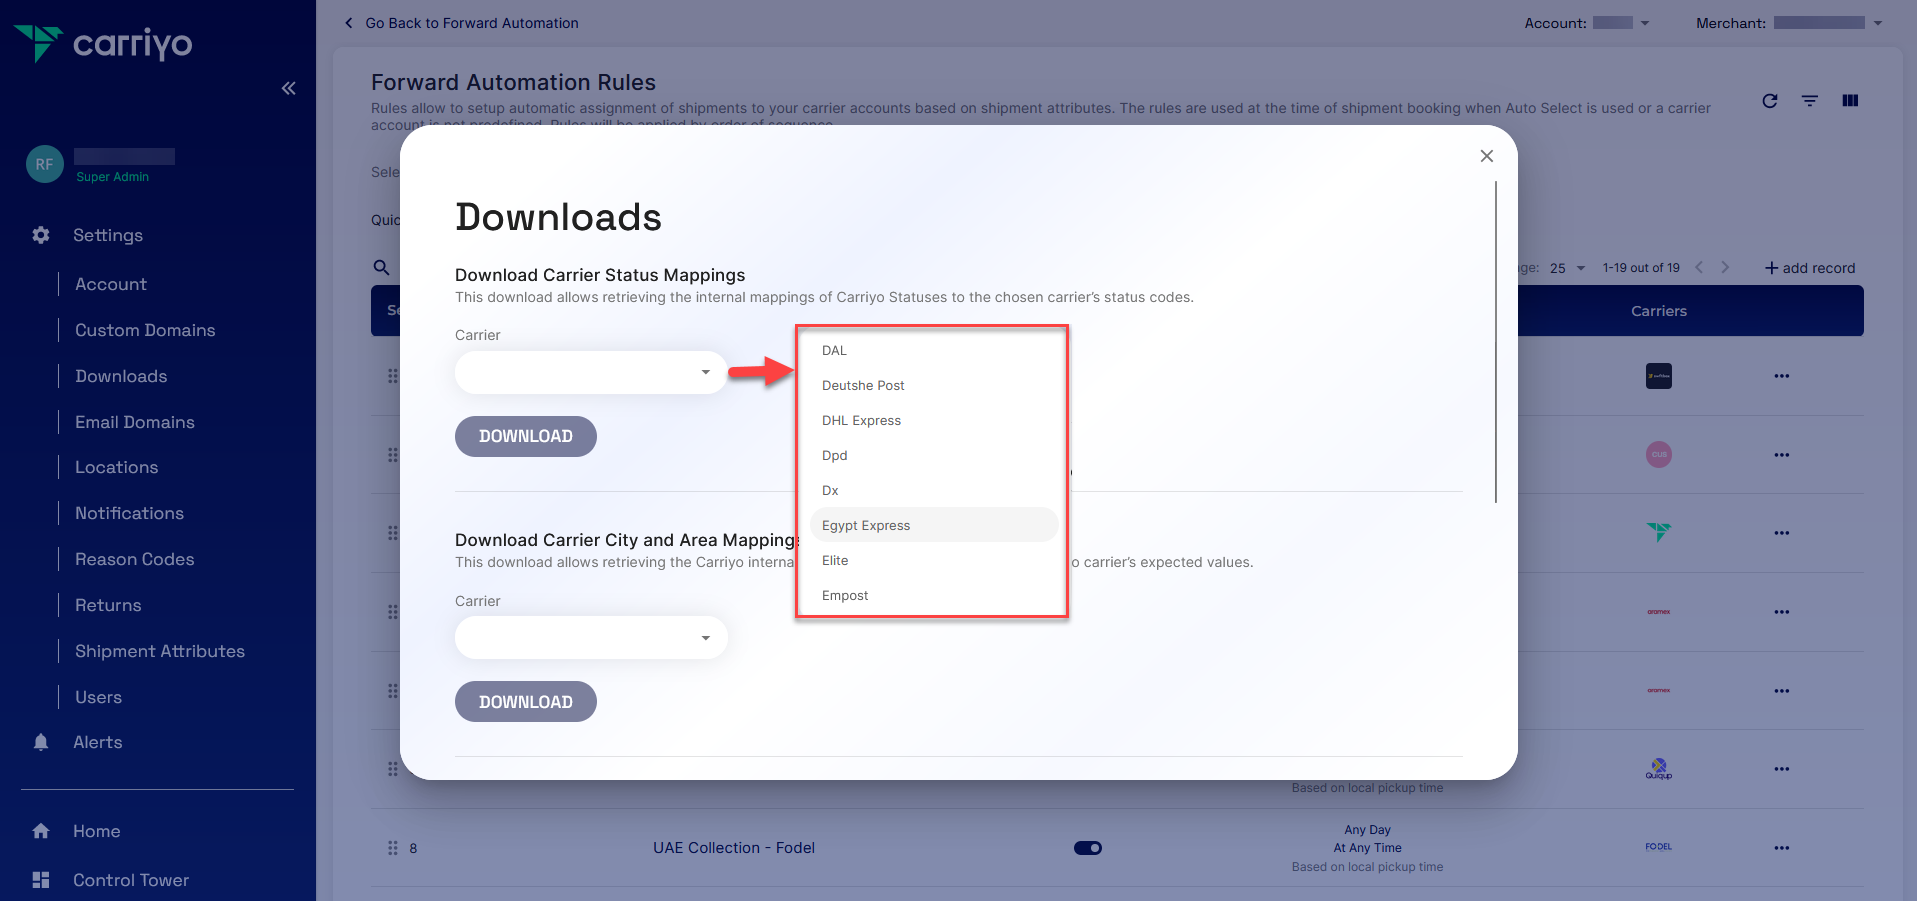Close the Downloads dialog
Image resolution: width=1917 pixels, height=901 pixels.
coord(1487,156)
